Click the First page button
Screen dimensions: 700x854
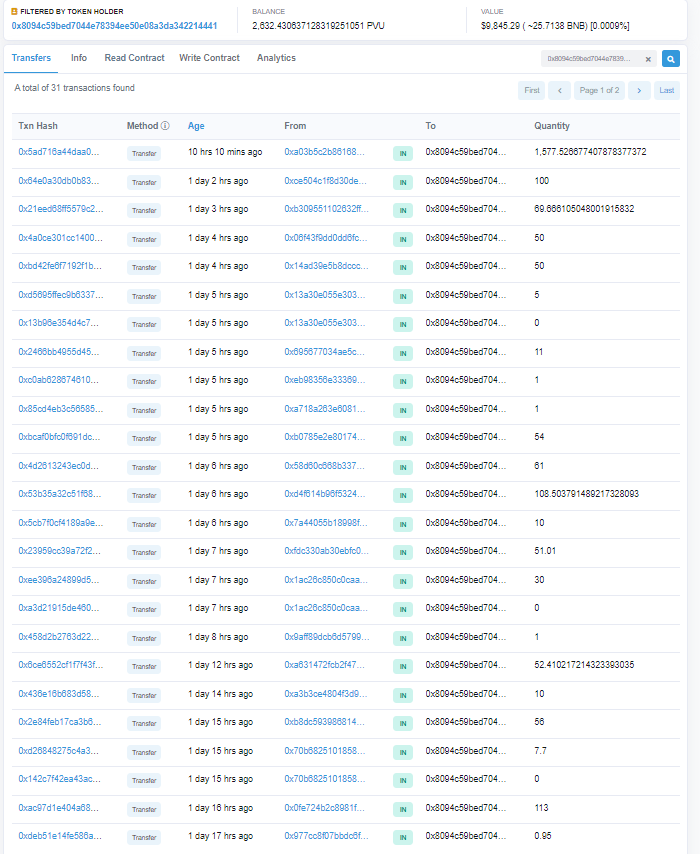pyautogui.click(x=532, y=91)
